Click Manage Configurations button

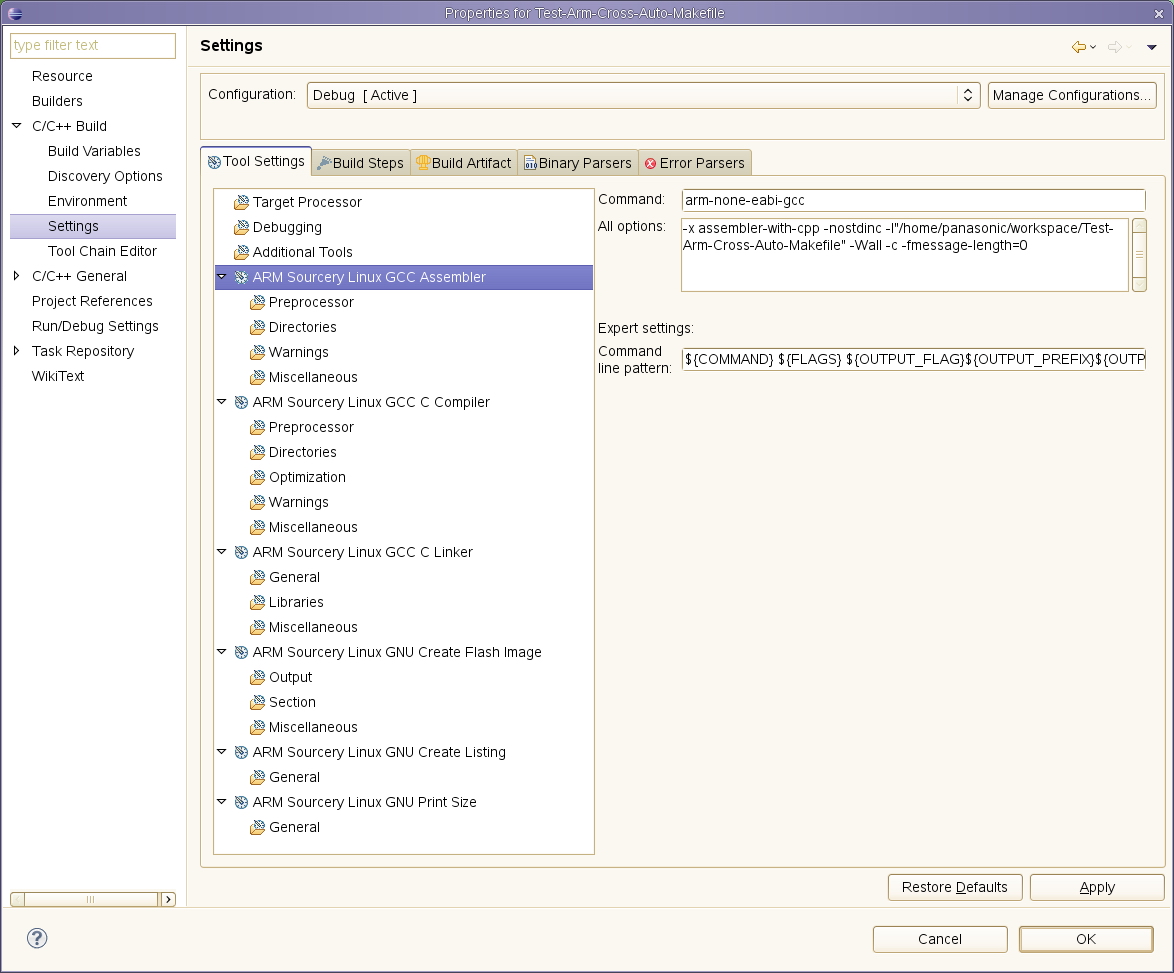(1072, 95)
